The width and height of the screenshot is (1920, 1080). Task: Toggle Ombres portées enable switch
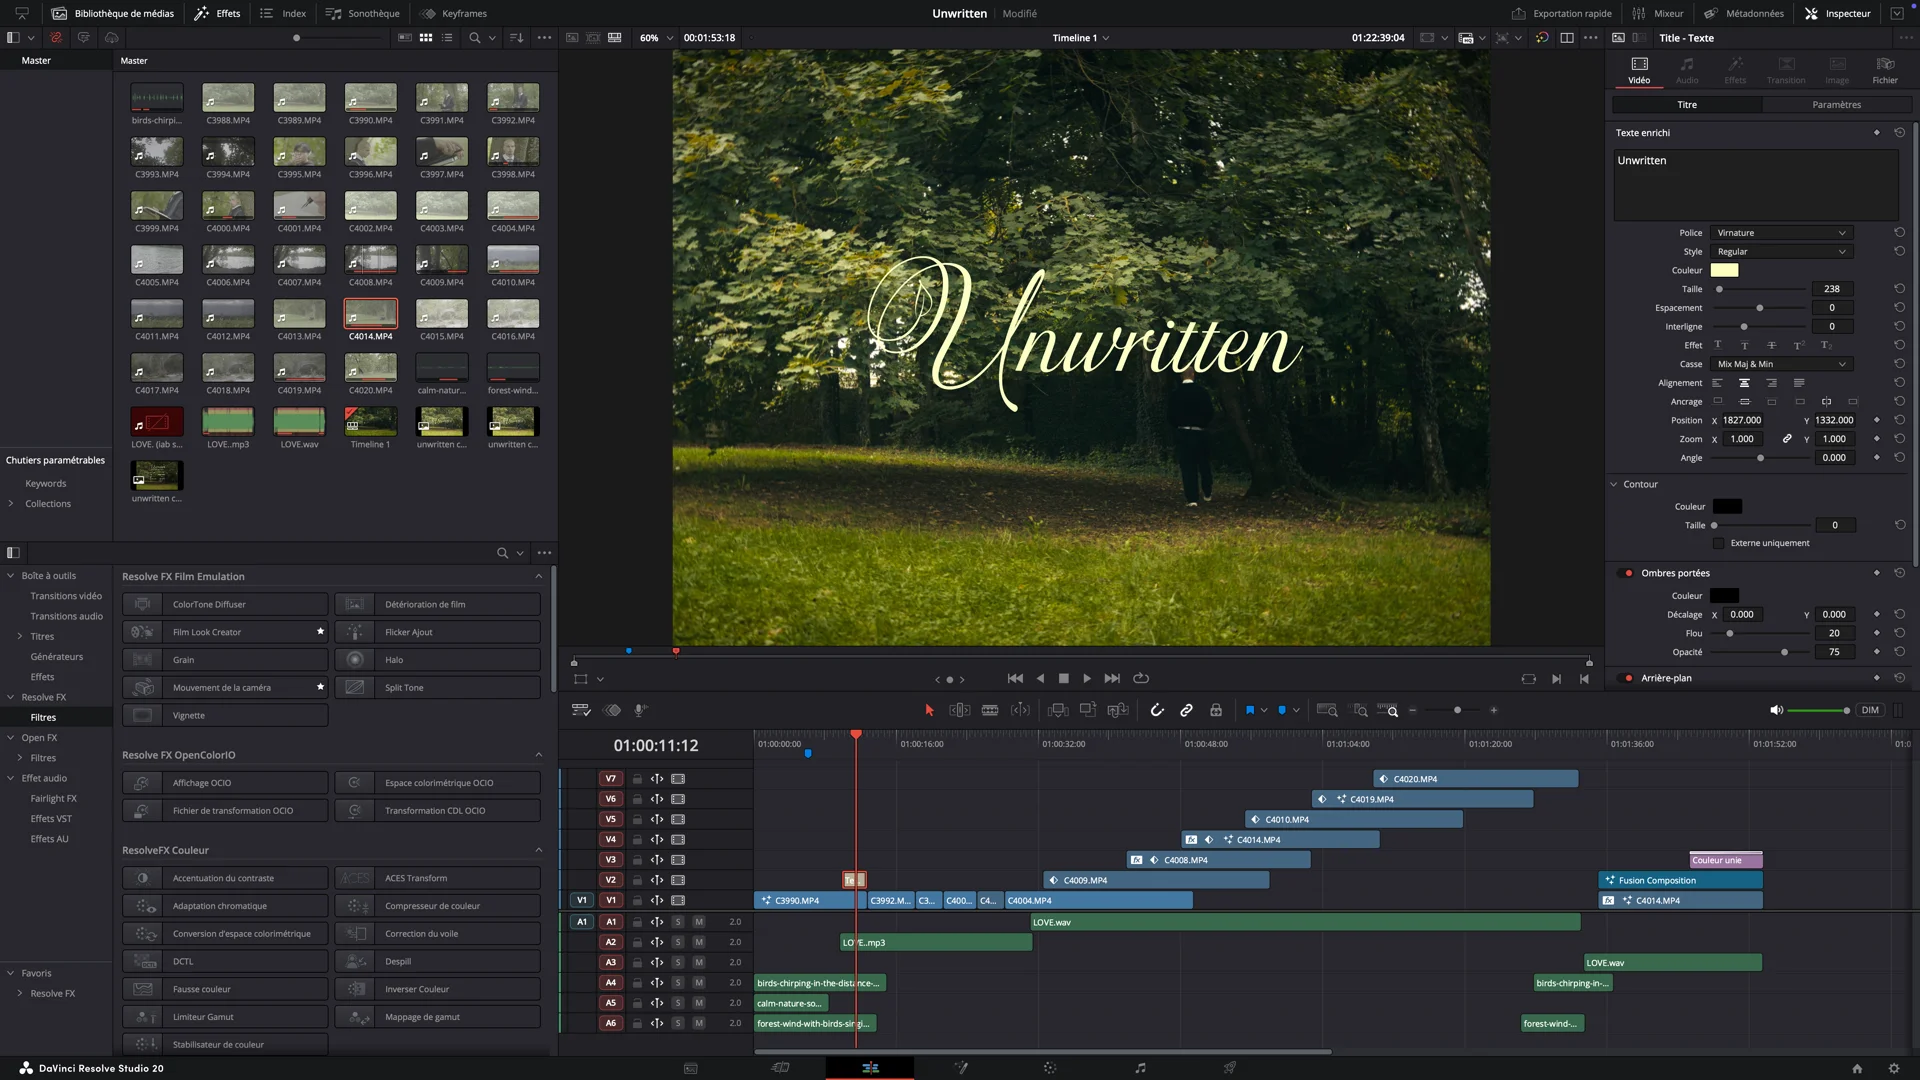tap(1625, 573)
